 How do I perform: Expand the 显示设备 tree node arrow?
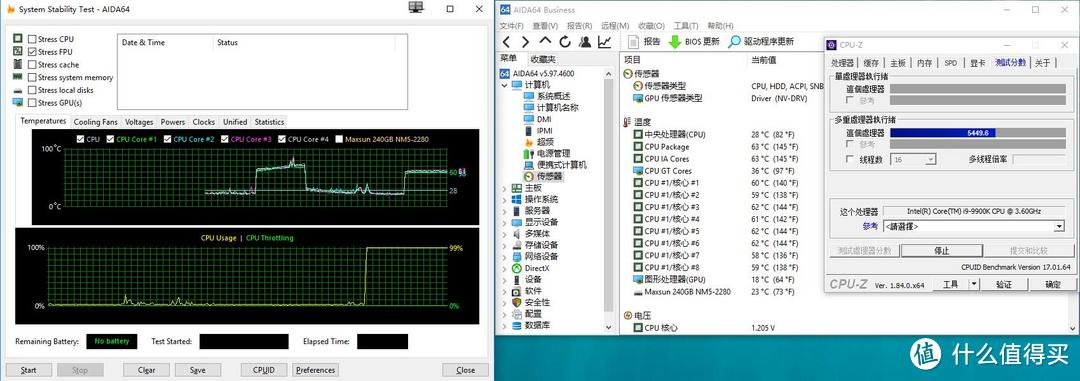(504, 223)
